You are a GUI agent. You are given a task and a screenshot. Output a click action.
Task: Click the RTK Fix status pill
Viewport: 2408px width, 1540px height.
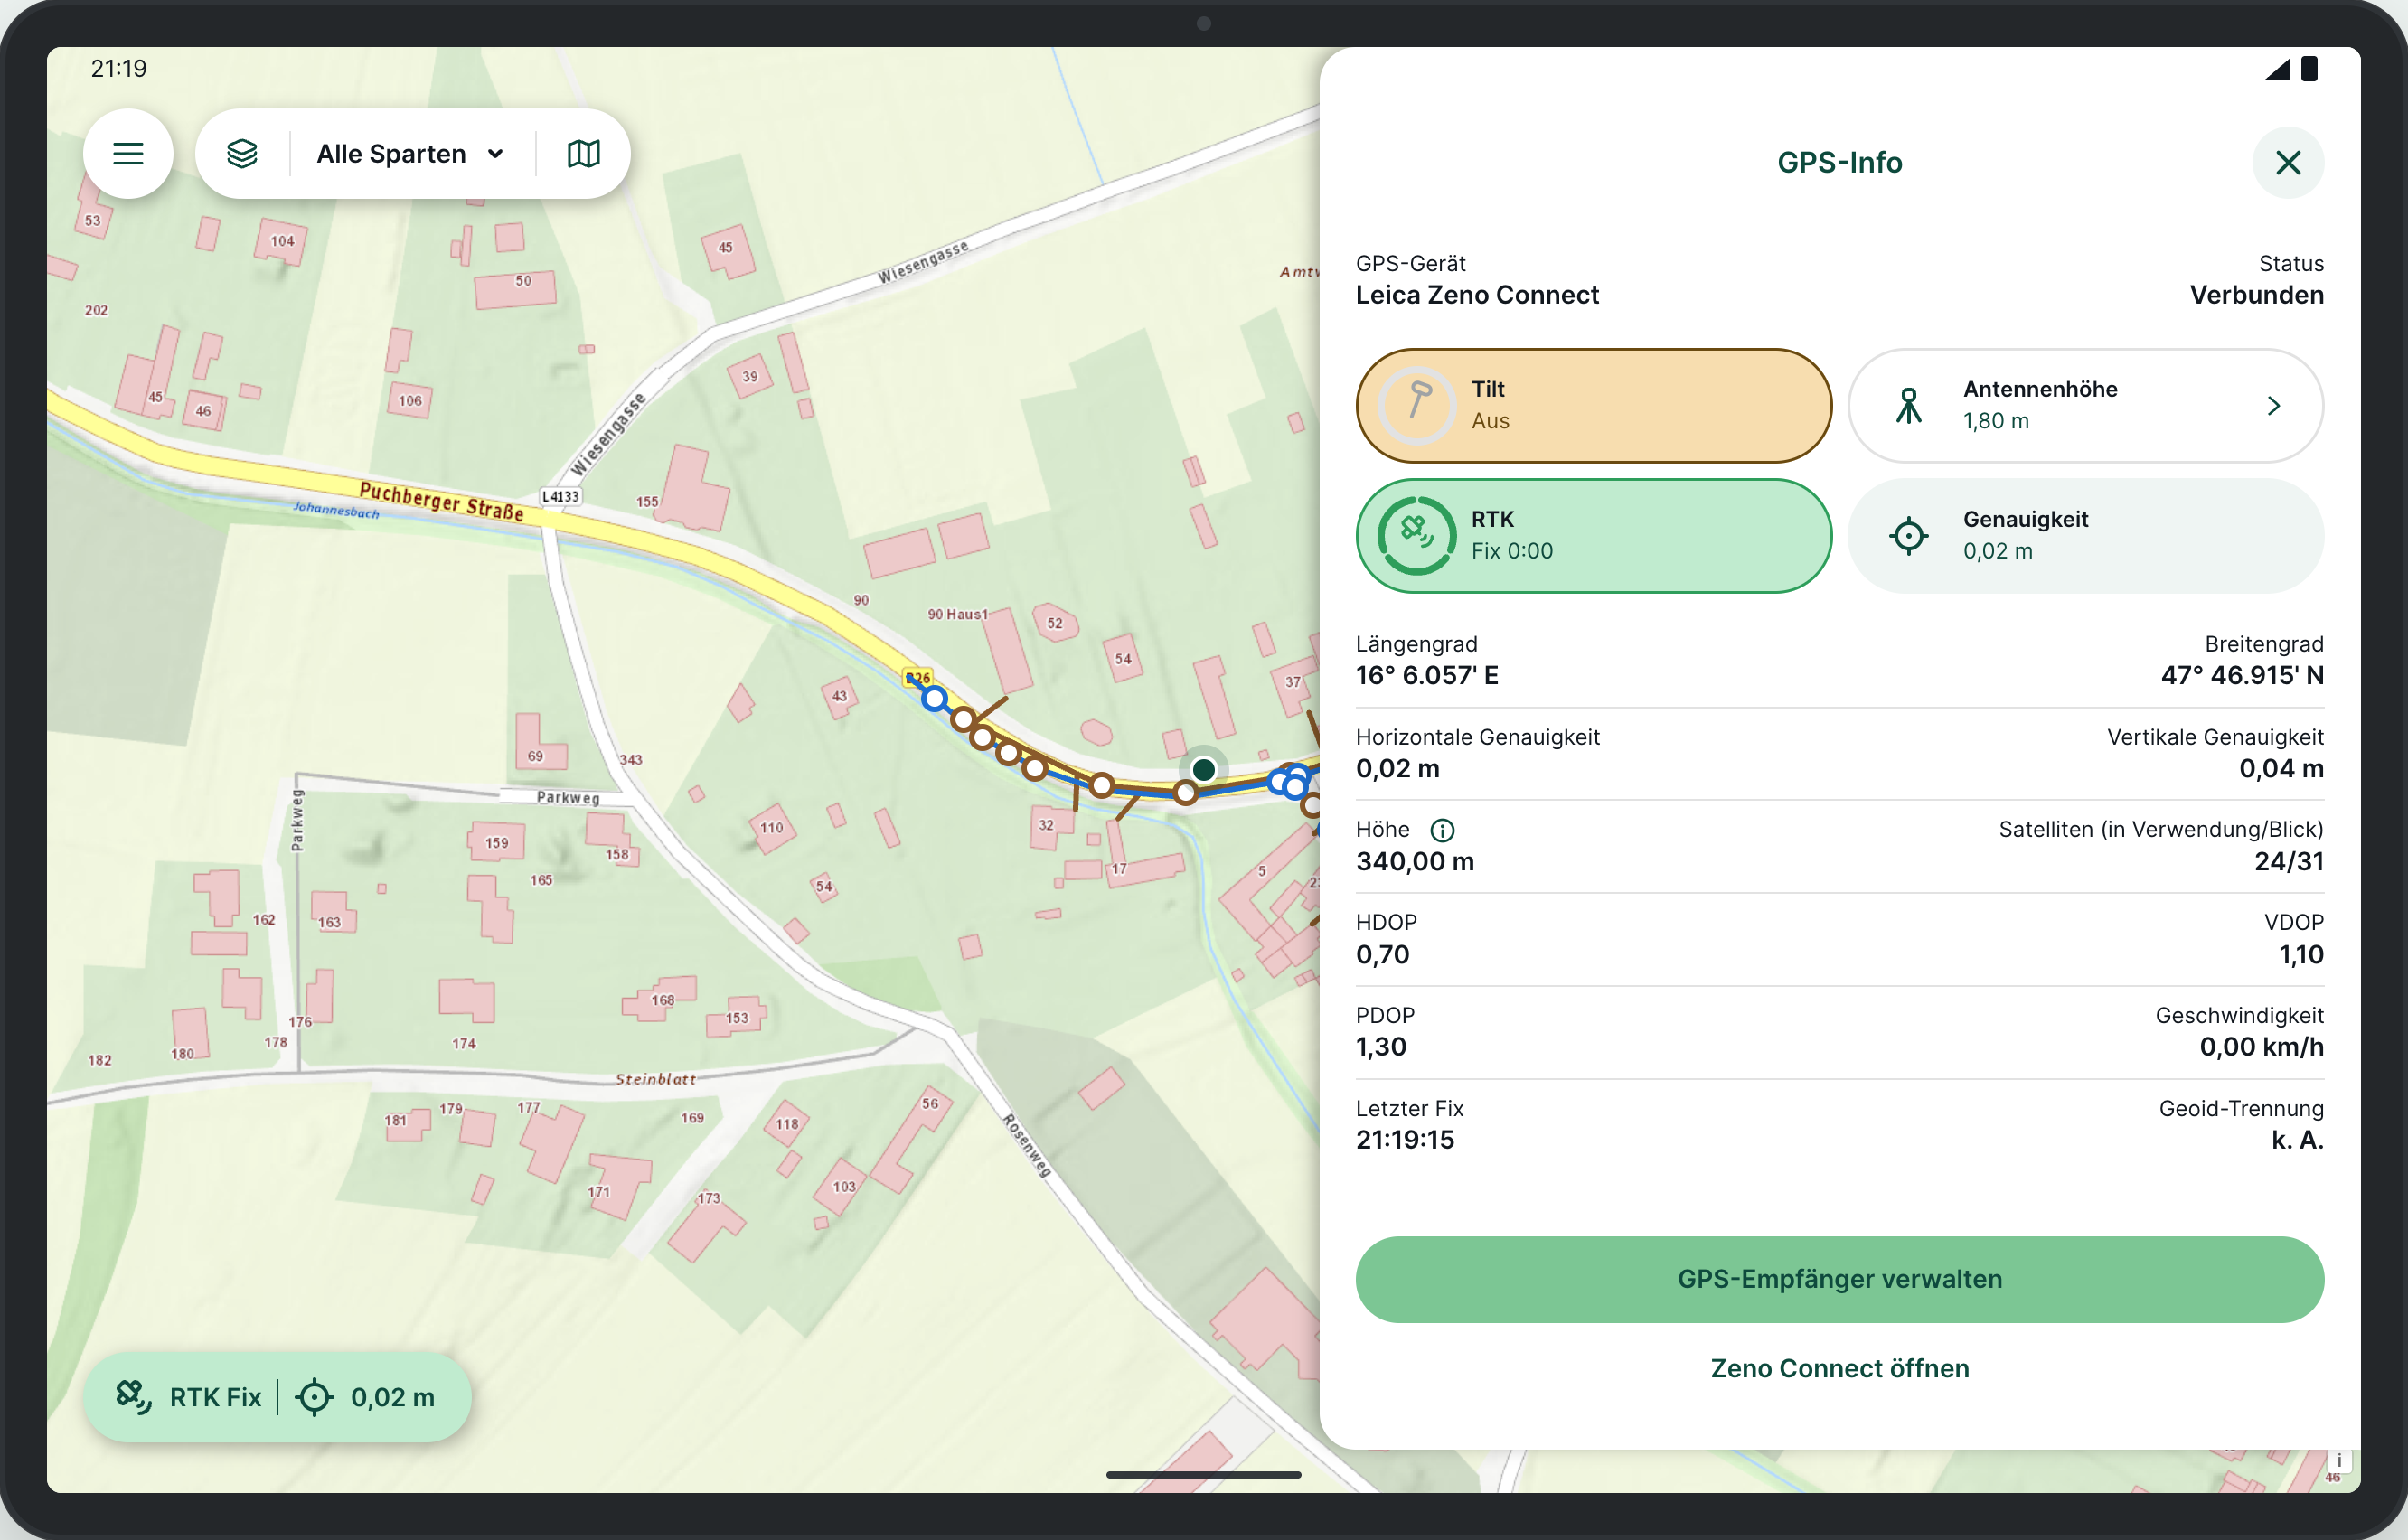pos(277,1397)
